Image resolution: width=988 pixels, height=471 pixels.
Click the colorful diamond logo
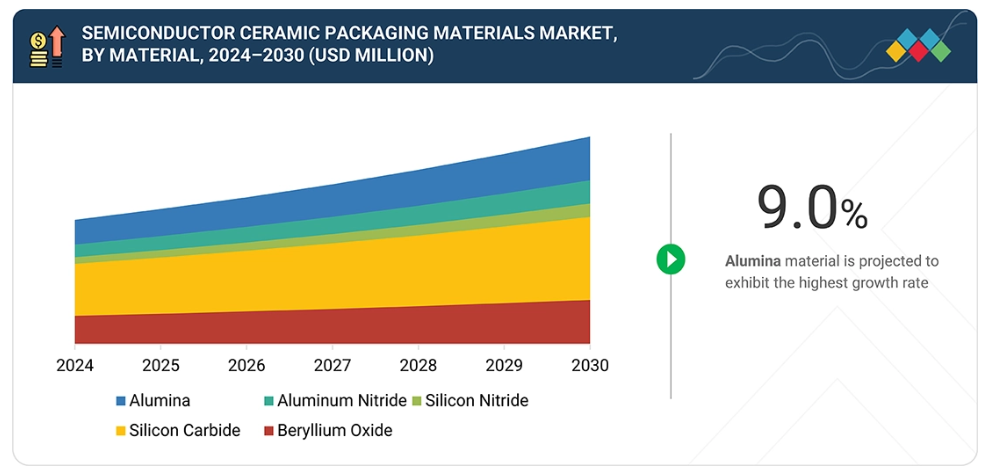(919, 45)
